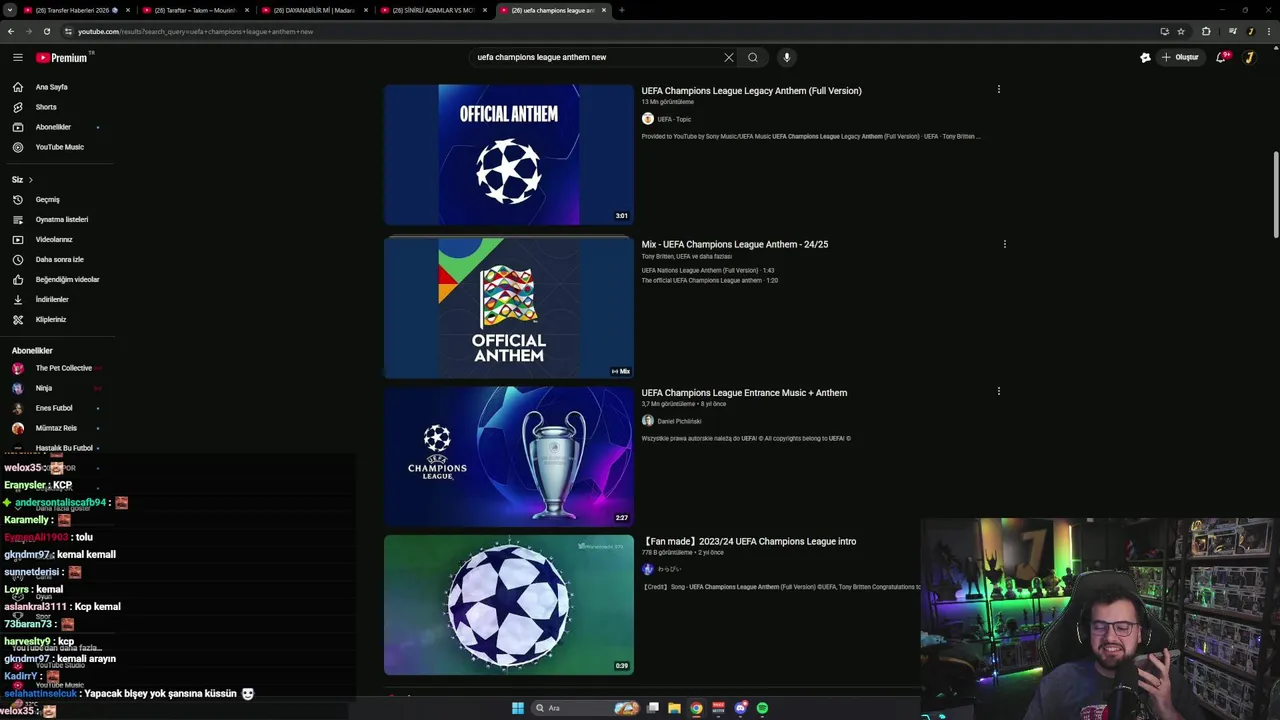Open the notifications bell
This screenshot has width=1280, height=720.
tap(1221, 57)
